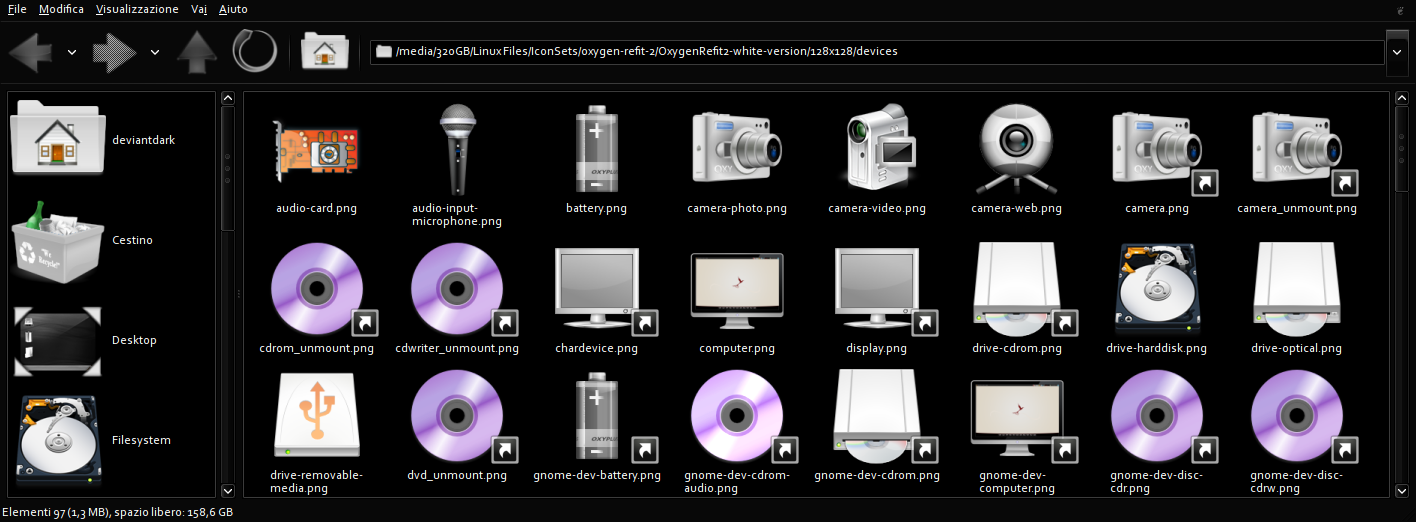Click the sidebar vertical scrollbar thumb
1416x522 pixels.
coord(228,169)
